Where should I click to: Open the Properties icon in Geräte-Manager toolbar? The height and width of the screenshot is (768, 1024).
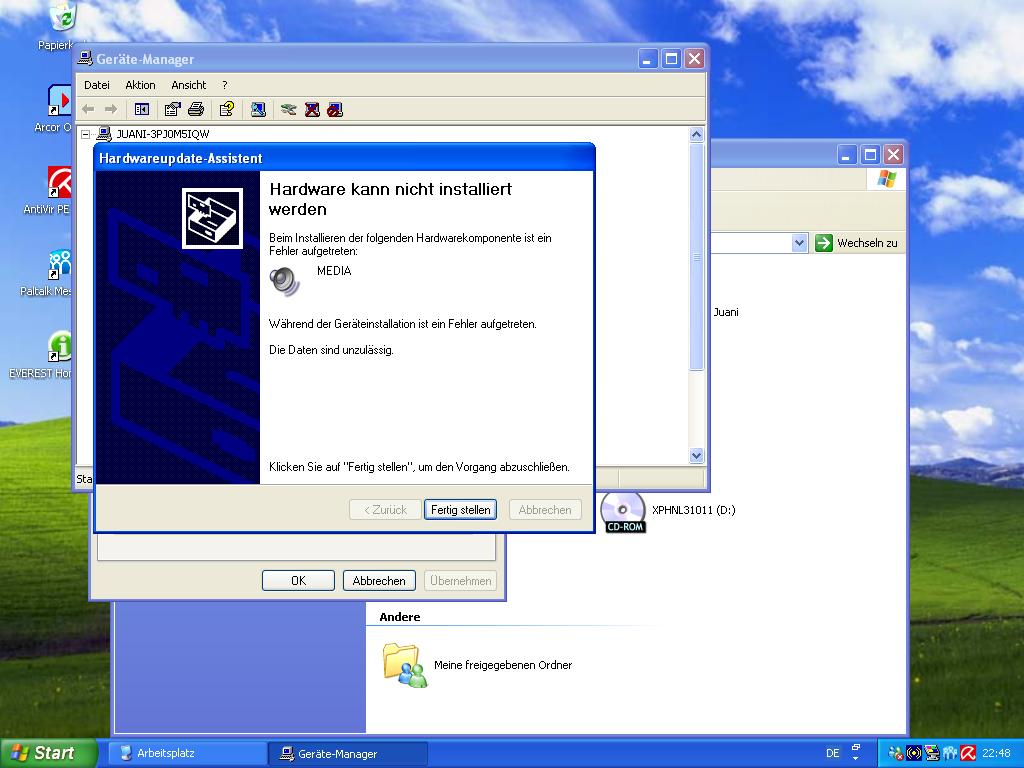(x=172, y=109)
